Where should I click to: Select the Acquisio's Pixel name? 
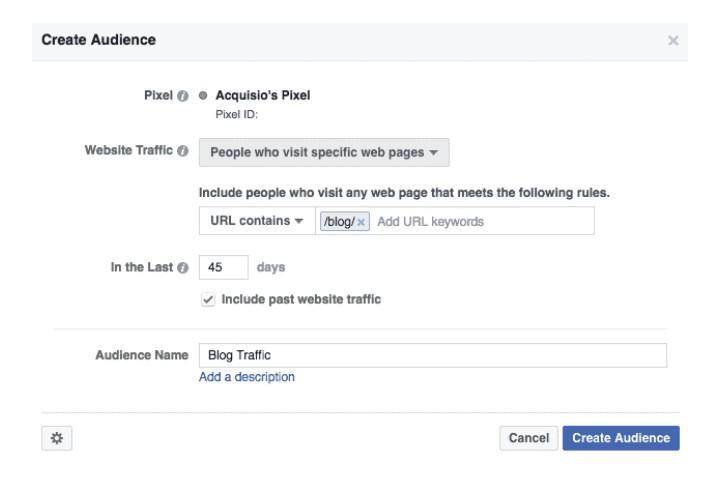point(263,96)
